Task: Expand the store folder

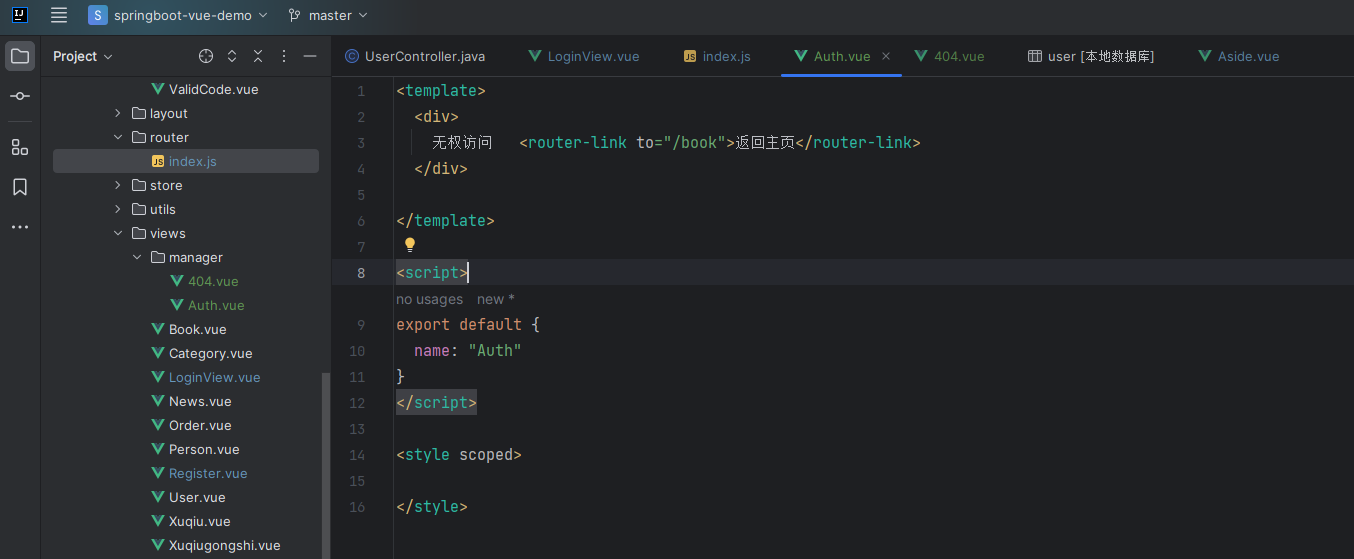Action: [118, 185]
